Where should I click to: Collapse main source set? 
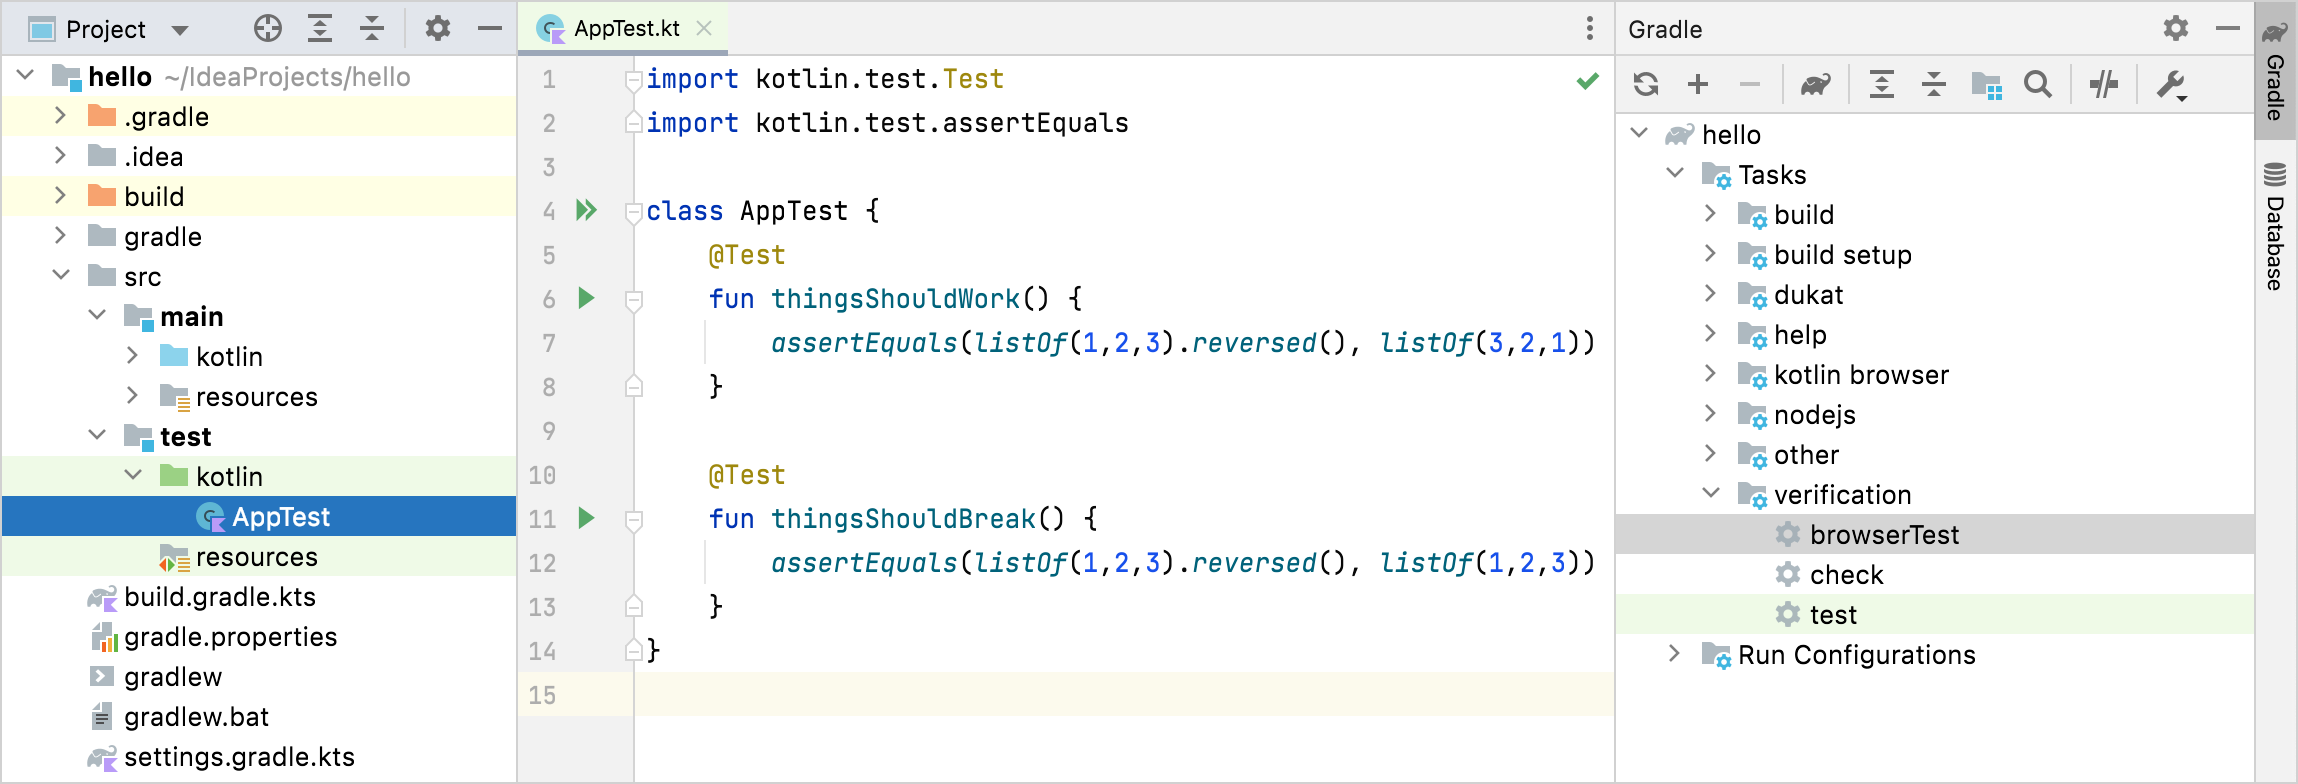click(97, 315)
